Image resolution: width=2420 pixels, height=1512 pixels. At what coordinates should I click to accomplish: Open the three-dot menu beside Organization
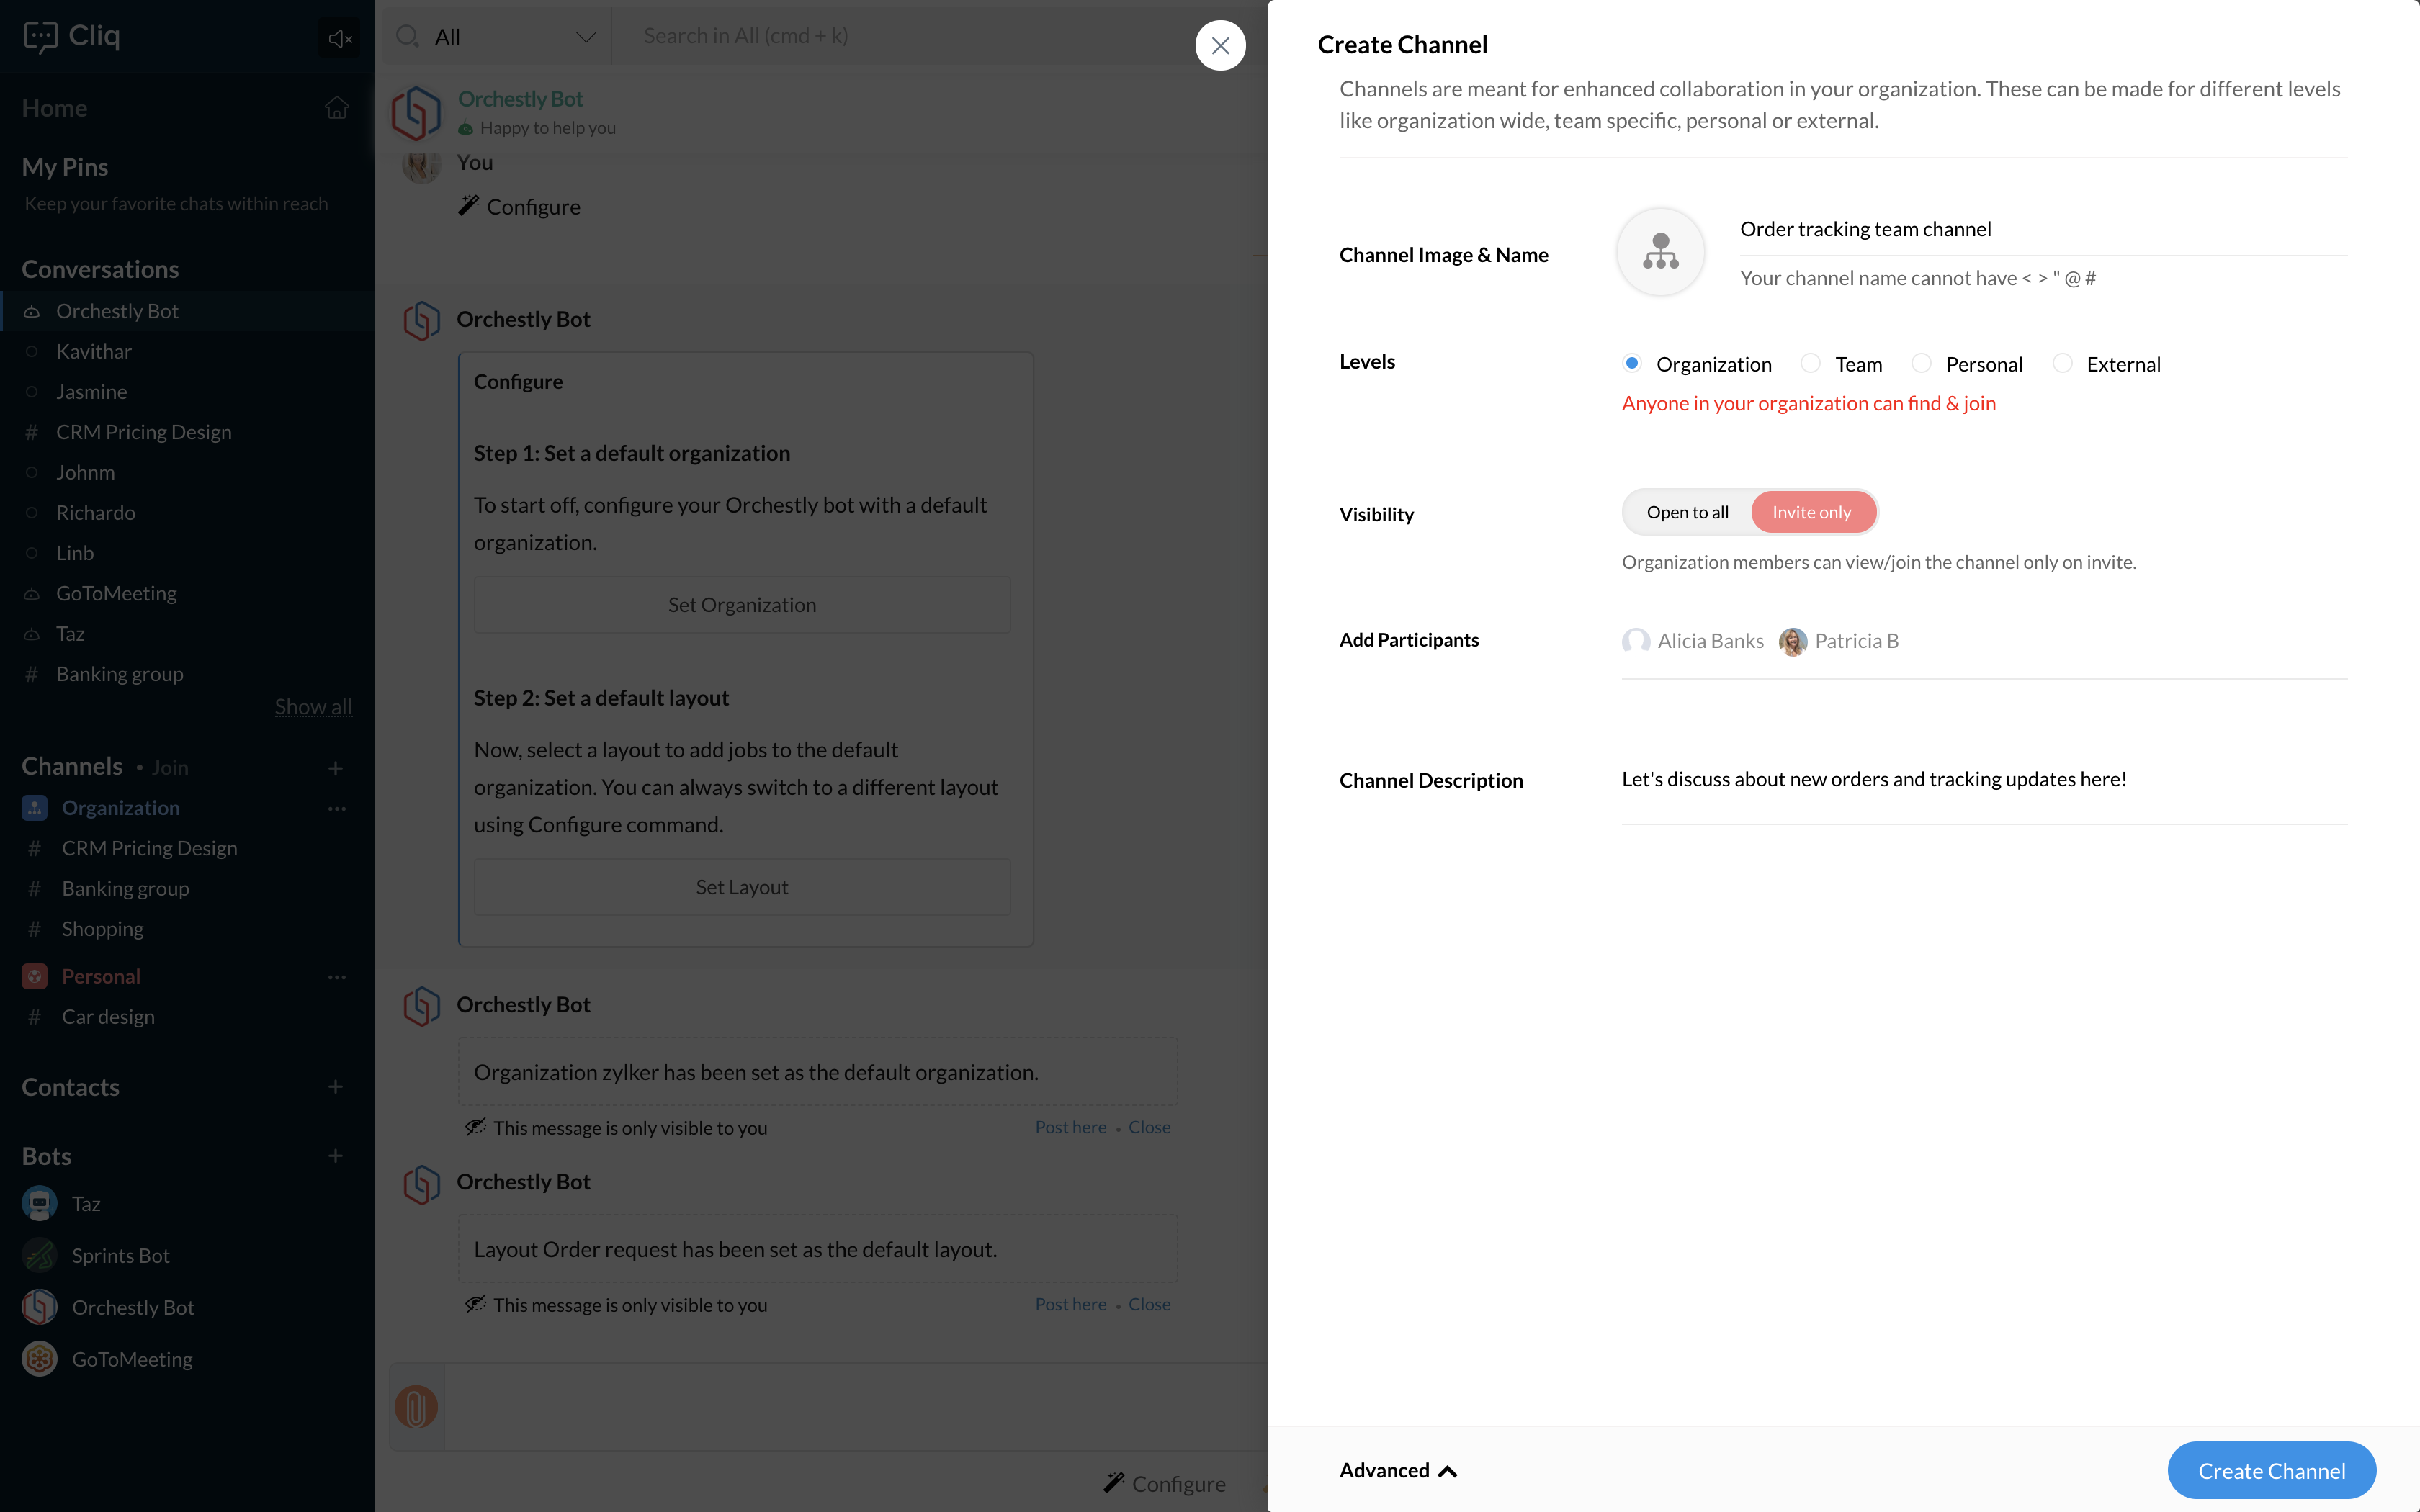[336, 808]
